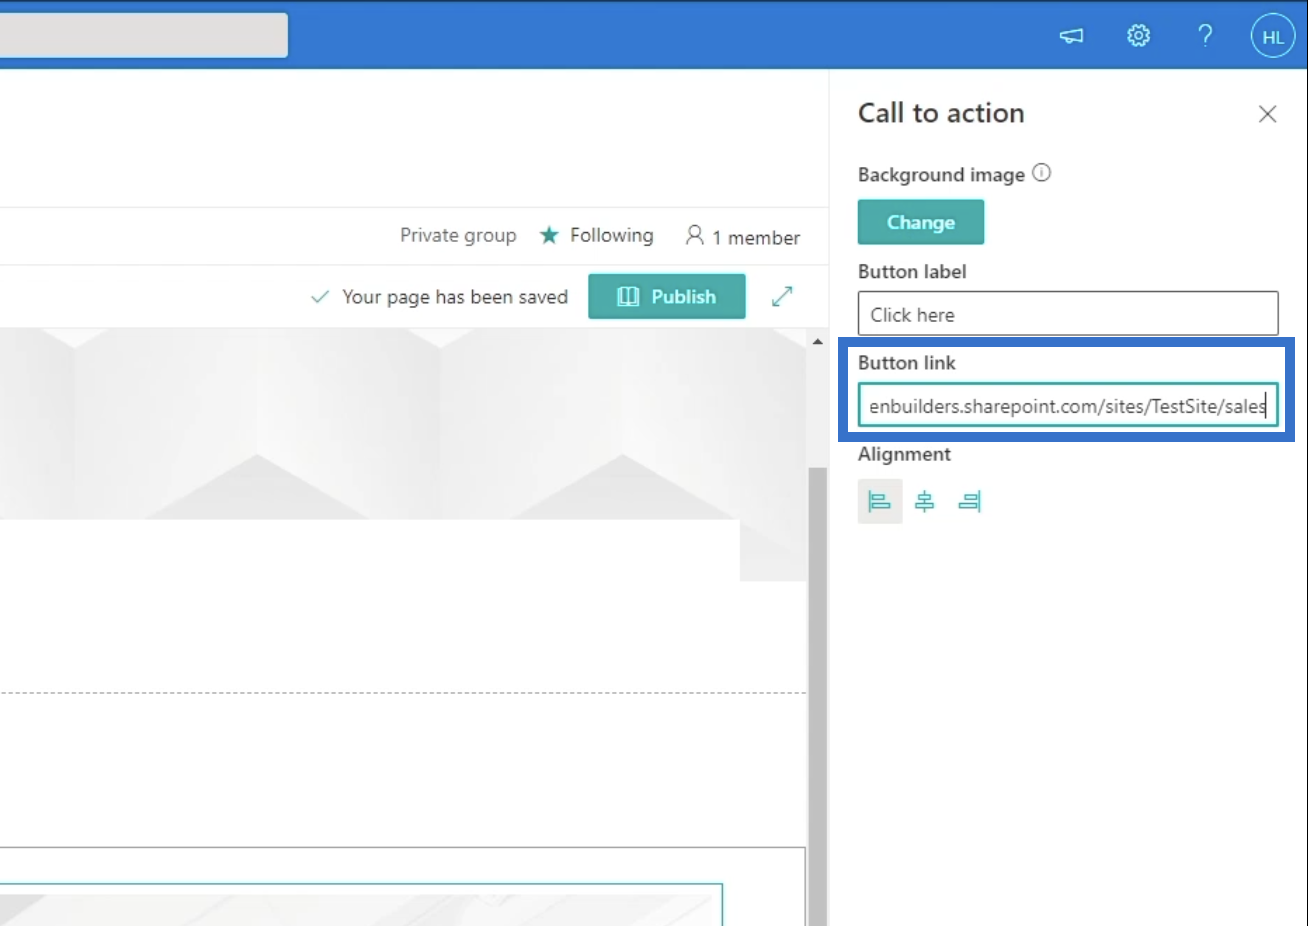
Task: Open the 1 member list
Action: click(743, 236)
